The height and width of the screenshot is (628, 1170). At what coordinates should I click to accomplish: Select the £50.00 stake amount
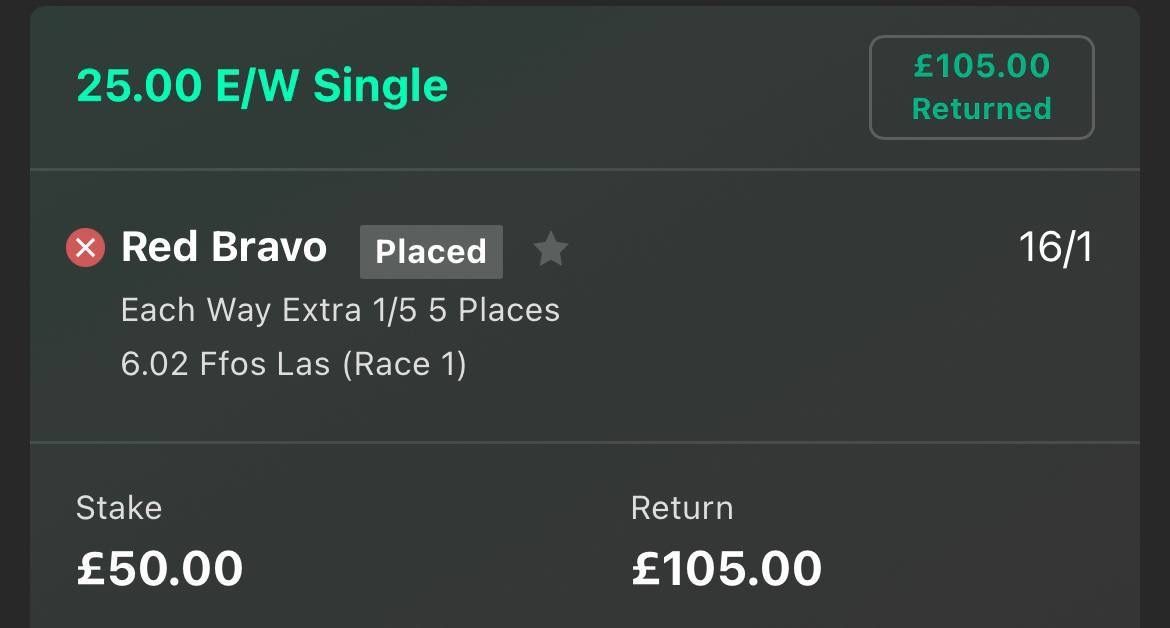[160, 568]
